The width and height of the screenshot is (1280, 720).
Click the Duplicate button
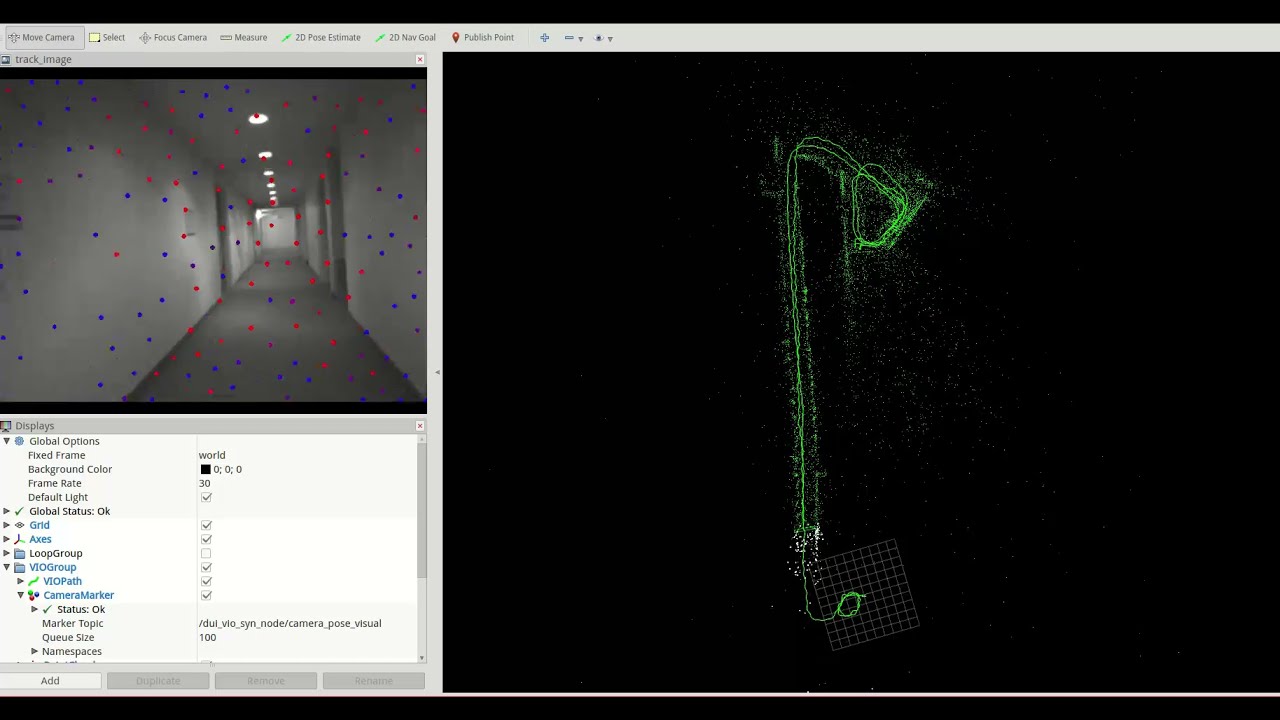pyautogui.click(x=158, y=681)
